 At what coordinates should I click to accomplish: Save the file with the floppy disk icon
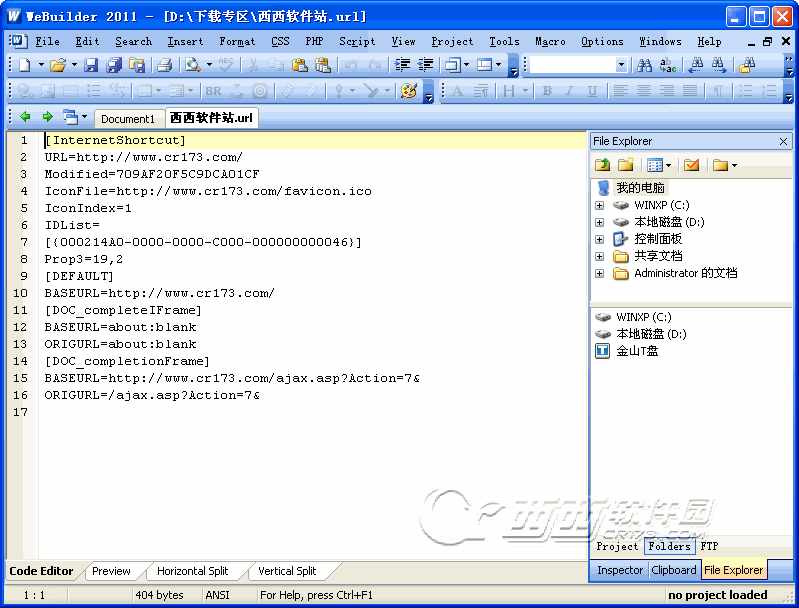coord(91,65)
